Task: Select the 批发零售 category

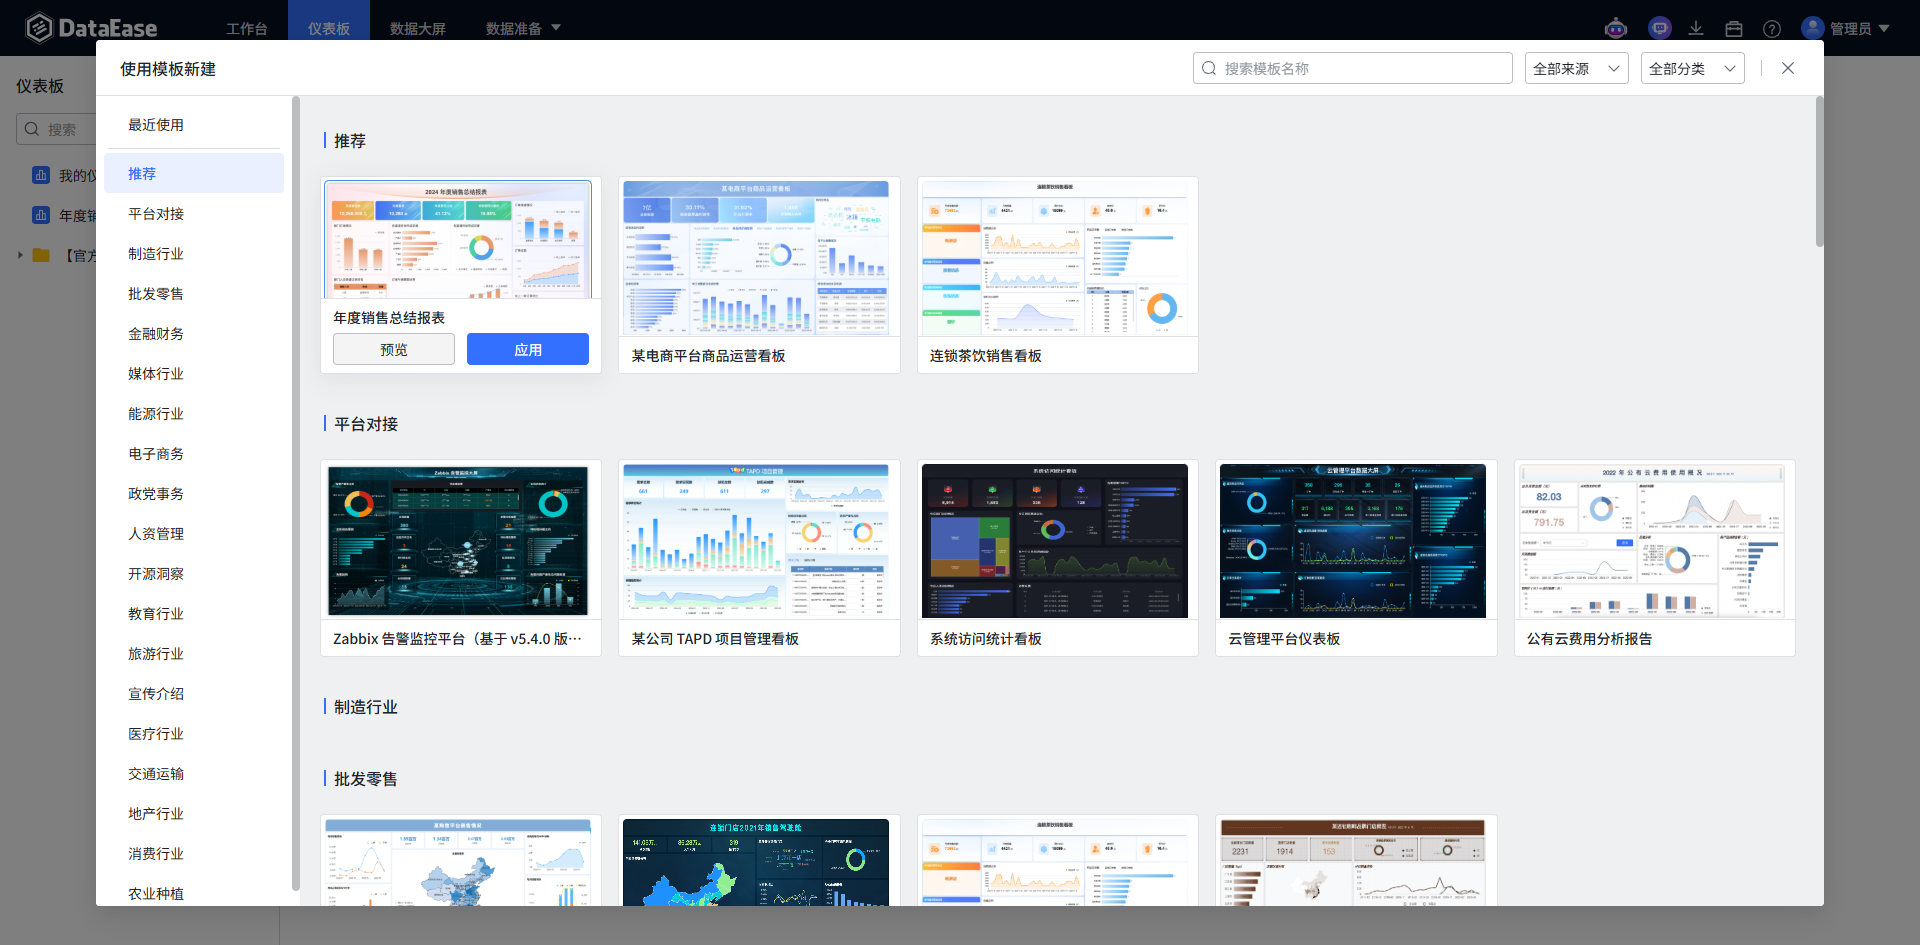Action: 194,293
